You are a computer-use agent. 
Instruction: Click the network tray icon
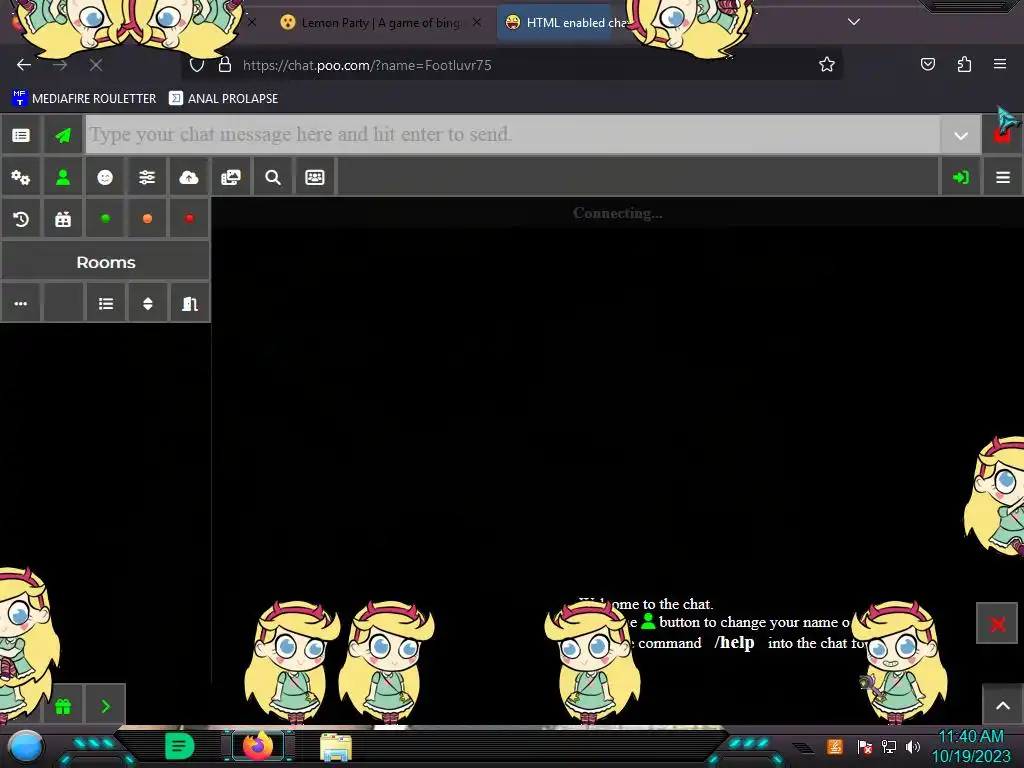[889, 746]
